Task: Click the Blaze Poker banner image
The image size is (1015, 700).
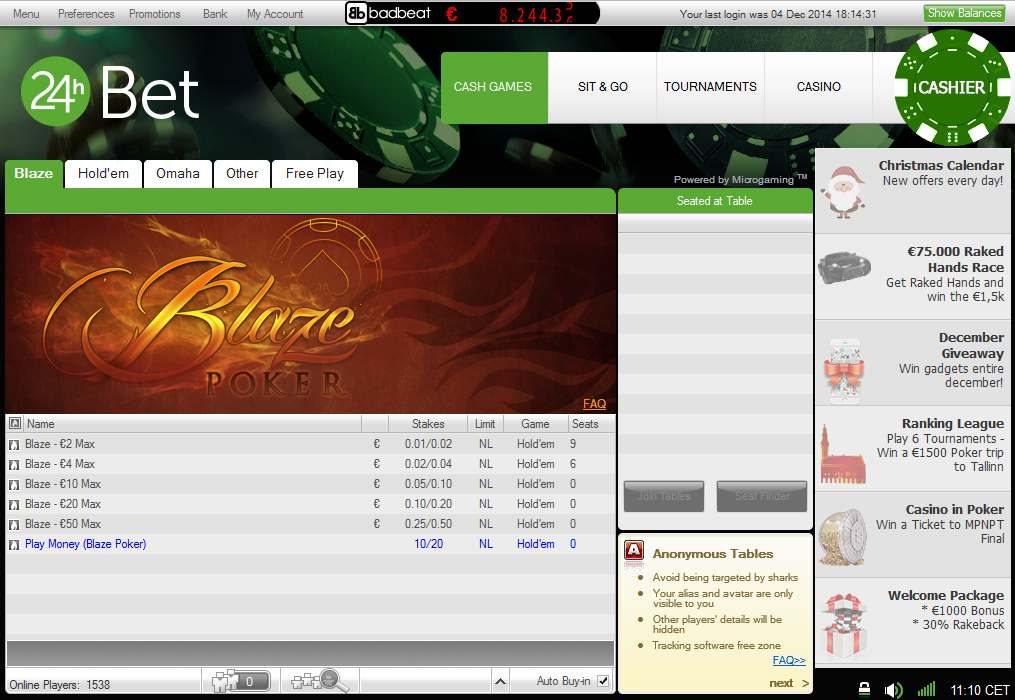Action: [311, 314]
